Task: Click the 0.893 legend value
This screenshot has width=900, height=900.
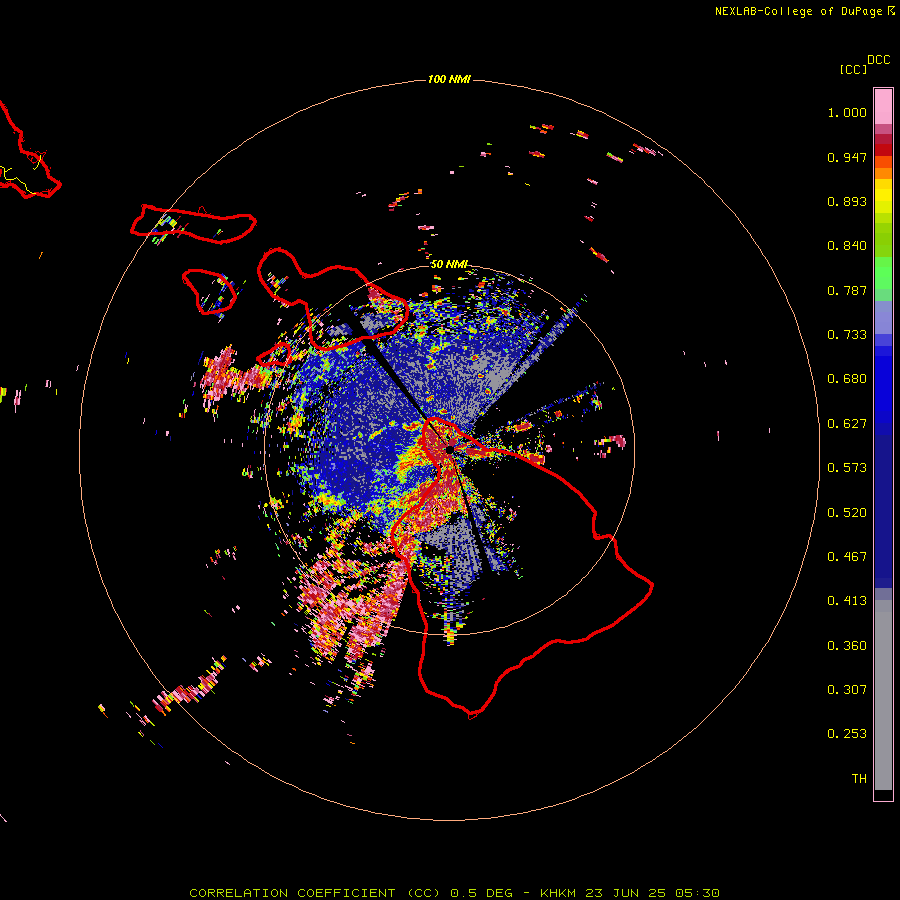Action: coord(847,201)
